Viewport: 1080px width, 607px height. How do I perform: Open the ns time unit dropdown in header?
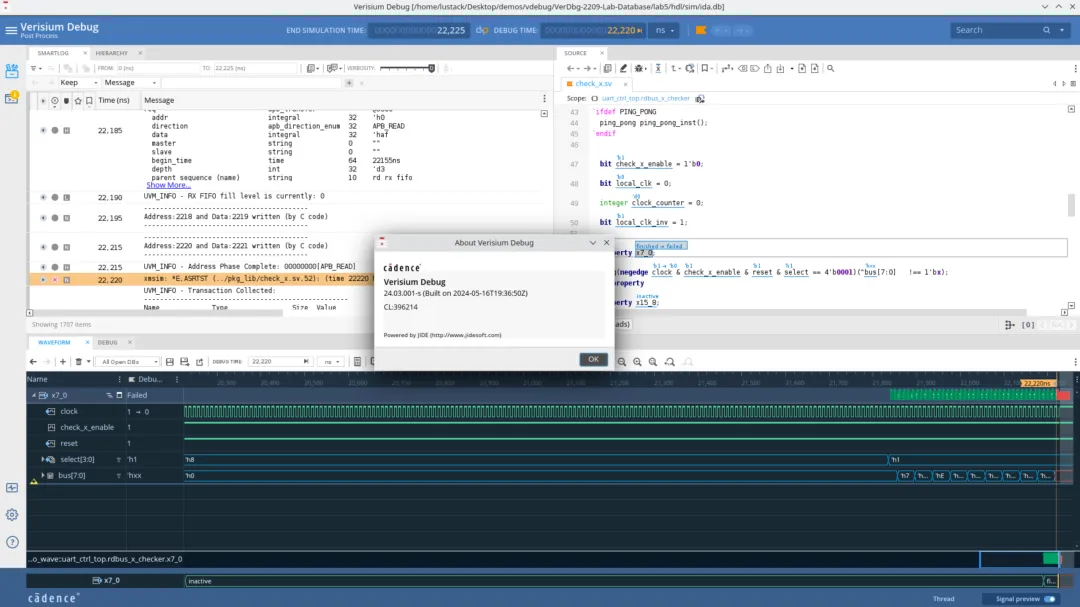[x=664, y=30]
